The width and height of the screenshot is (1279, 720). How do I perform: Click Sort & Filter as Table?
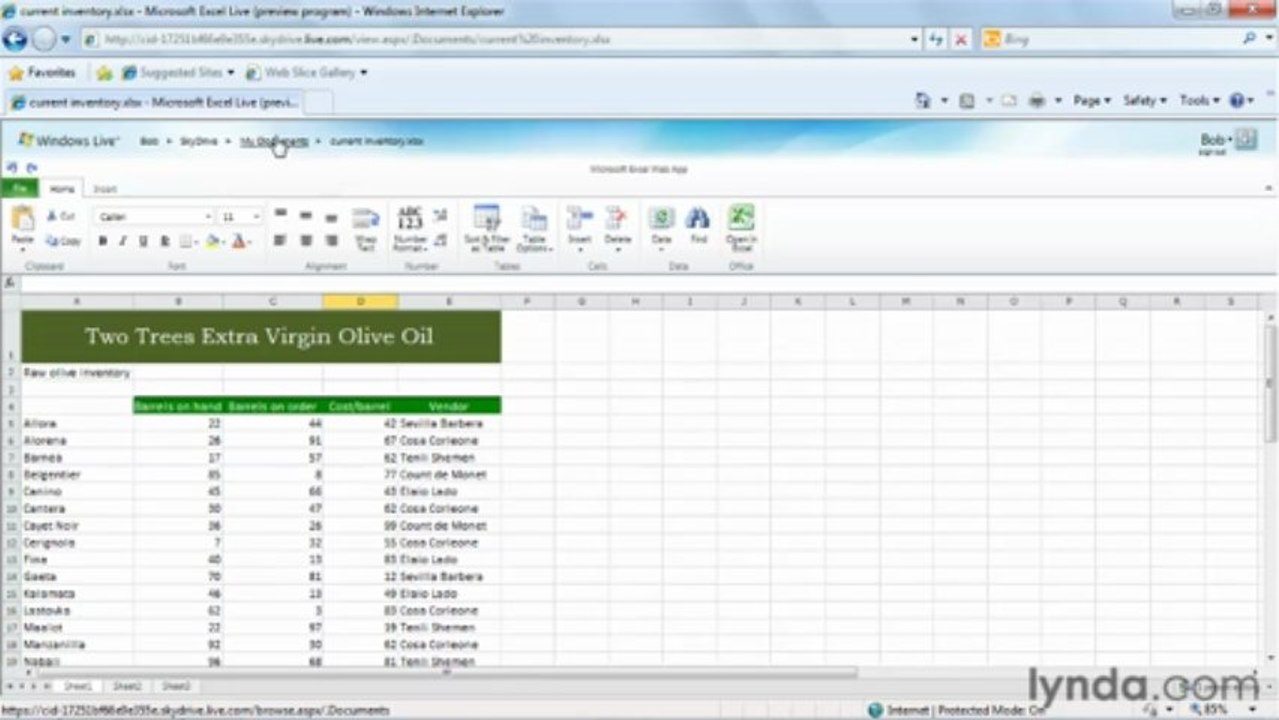click(x=487, y=229)
